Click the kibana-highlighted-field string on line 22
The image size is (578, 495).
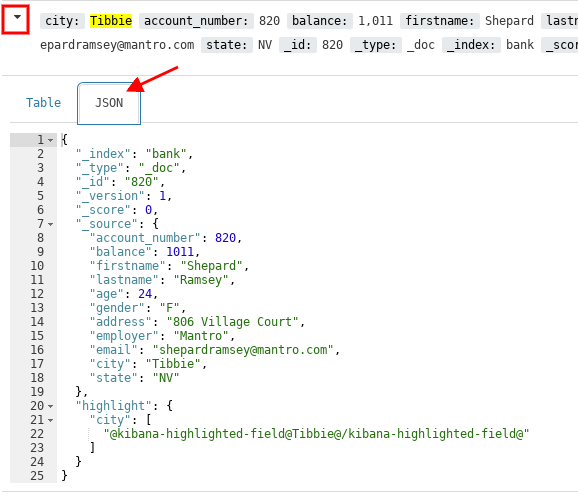pyautogui.click(x=316, y=434)
